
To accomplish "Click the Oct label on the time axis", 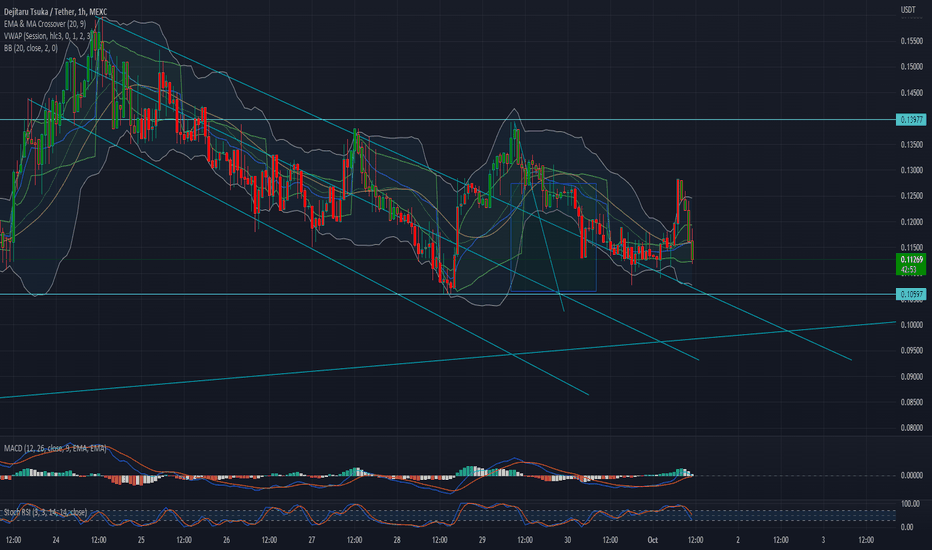I will [x=653, y=540].
